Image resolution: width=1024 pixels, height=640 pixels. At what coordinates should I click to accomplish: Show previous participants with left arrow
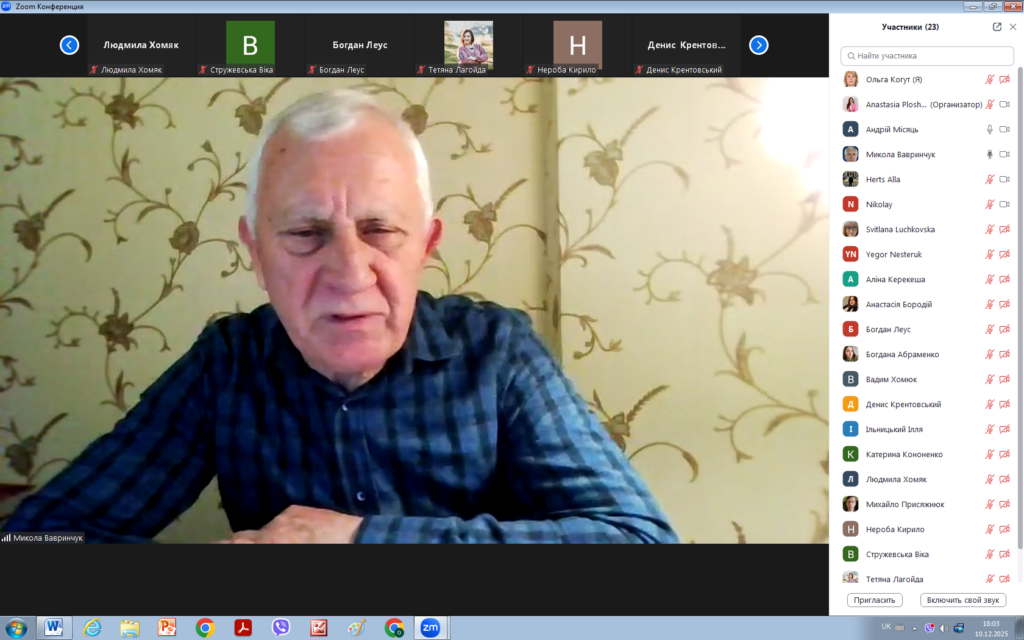[69, 44]
